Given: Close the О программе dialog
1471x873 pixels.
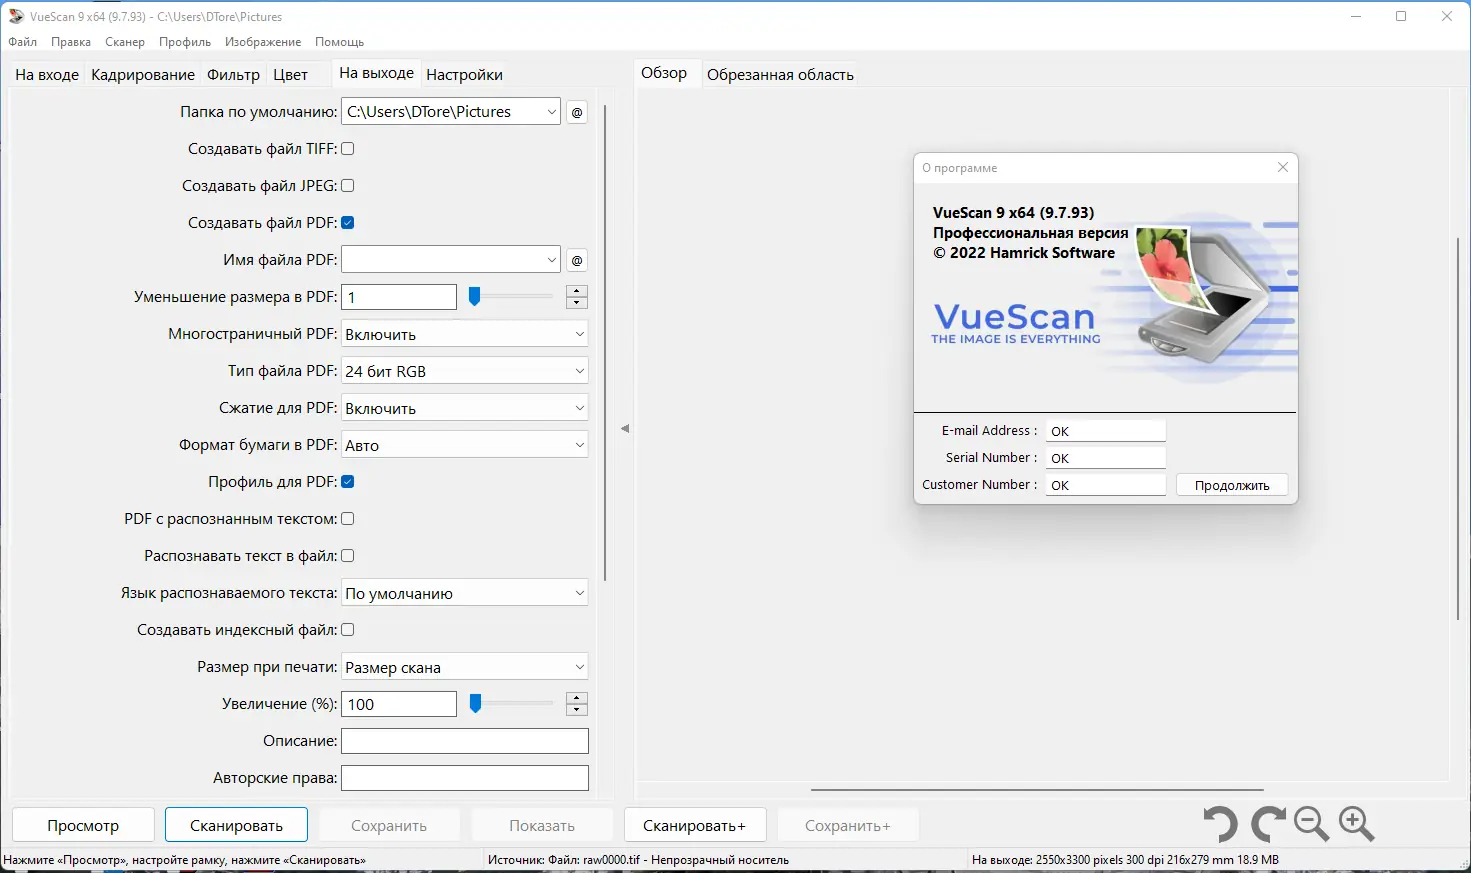Looking at the screenshot, I should pyautogui.click(x=1282, y=167).
